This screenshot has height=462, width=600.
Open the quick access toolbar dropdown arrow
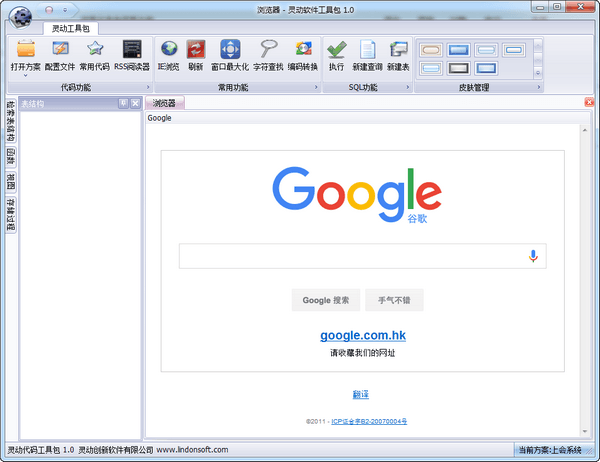click(65, 10)
